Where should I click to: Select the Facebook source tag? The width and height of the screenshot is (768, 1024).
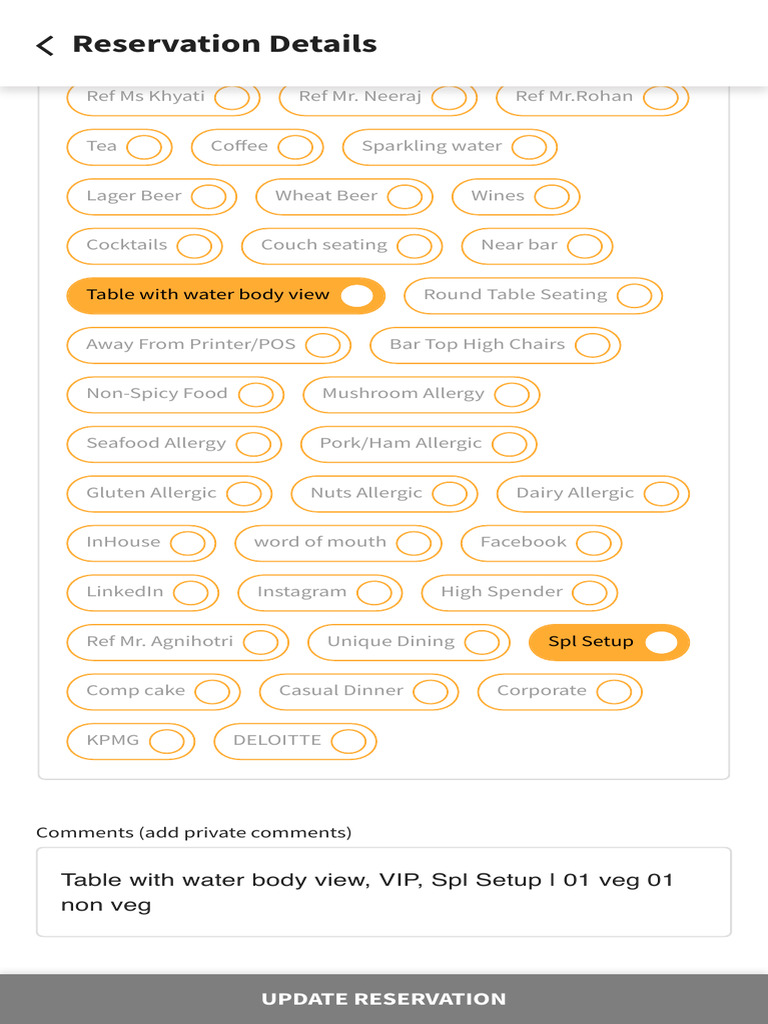pyautogui.click(x=541, y=543)
